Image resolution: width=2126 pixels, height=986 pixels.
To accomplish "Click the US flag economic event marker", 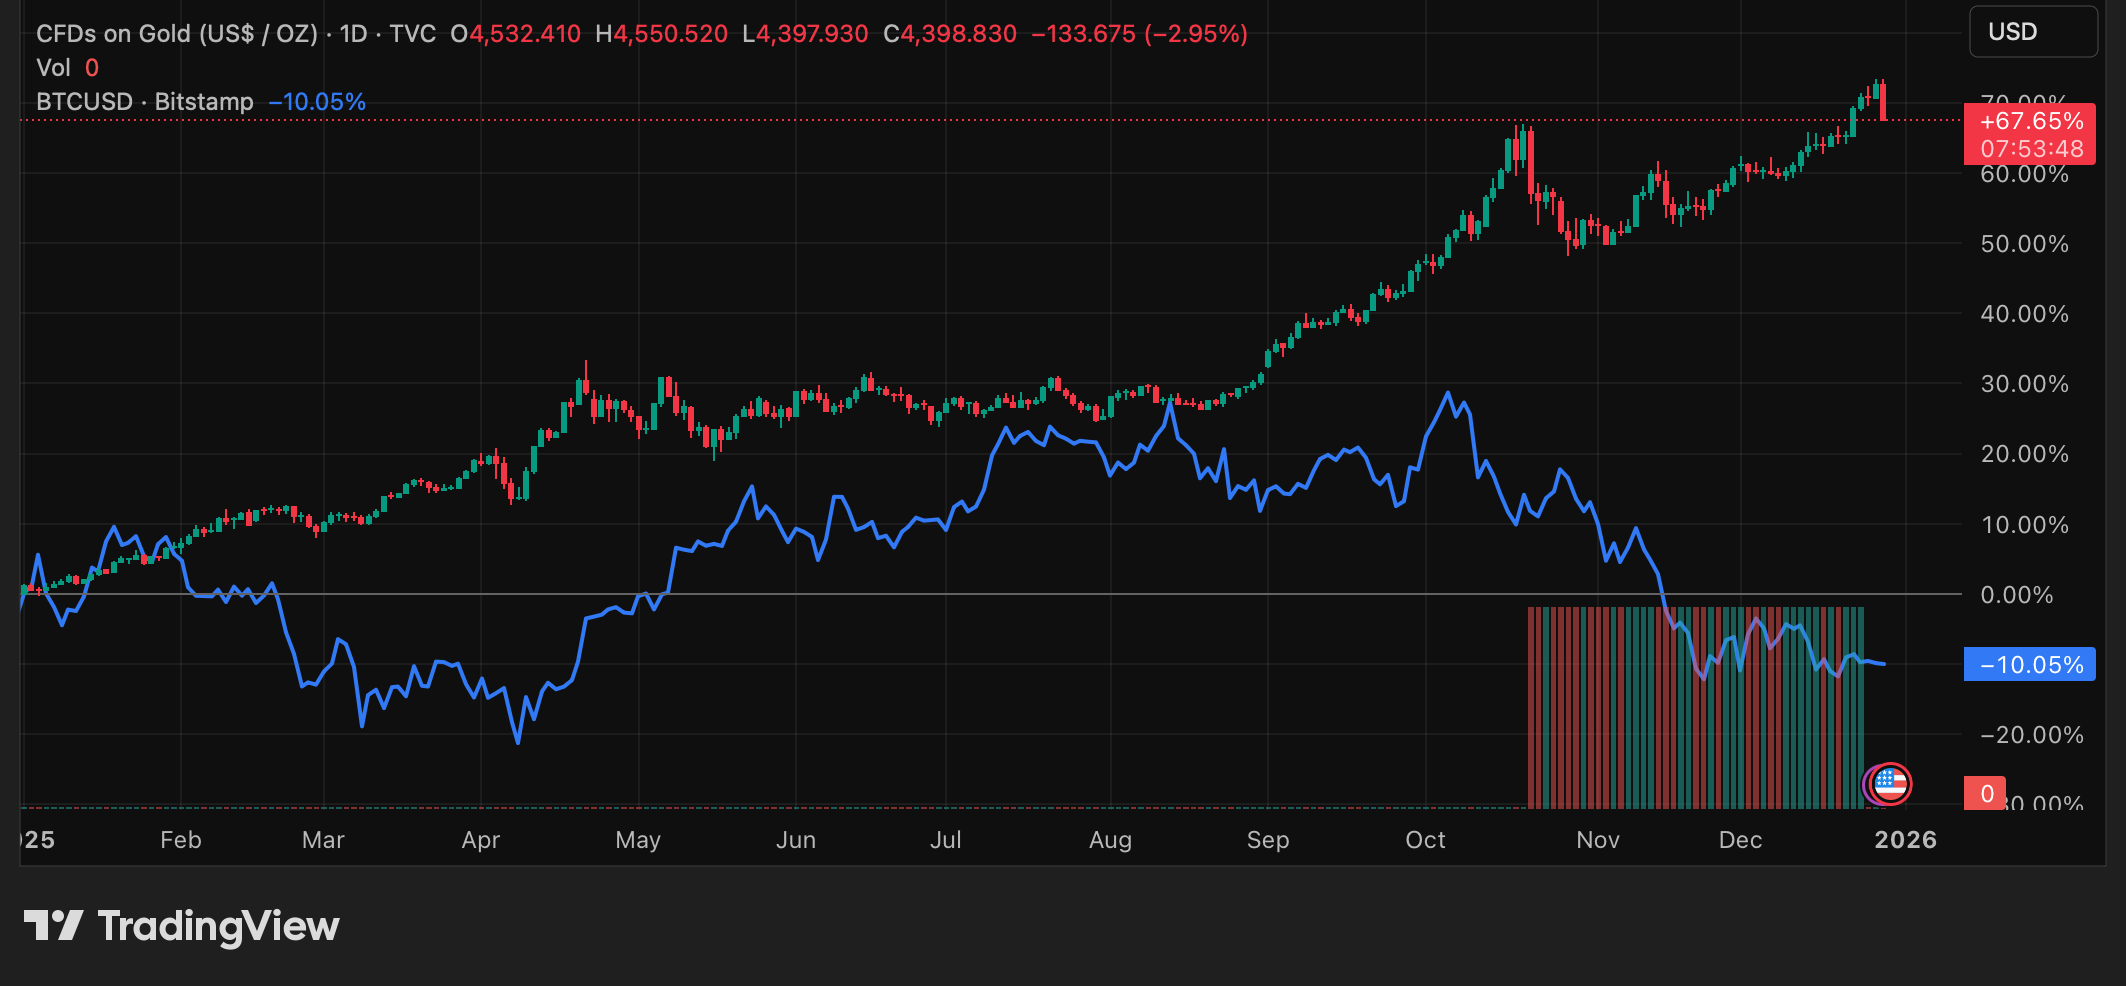I will (1890, 783).
